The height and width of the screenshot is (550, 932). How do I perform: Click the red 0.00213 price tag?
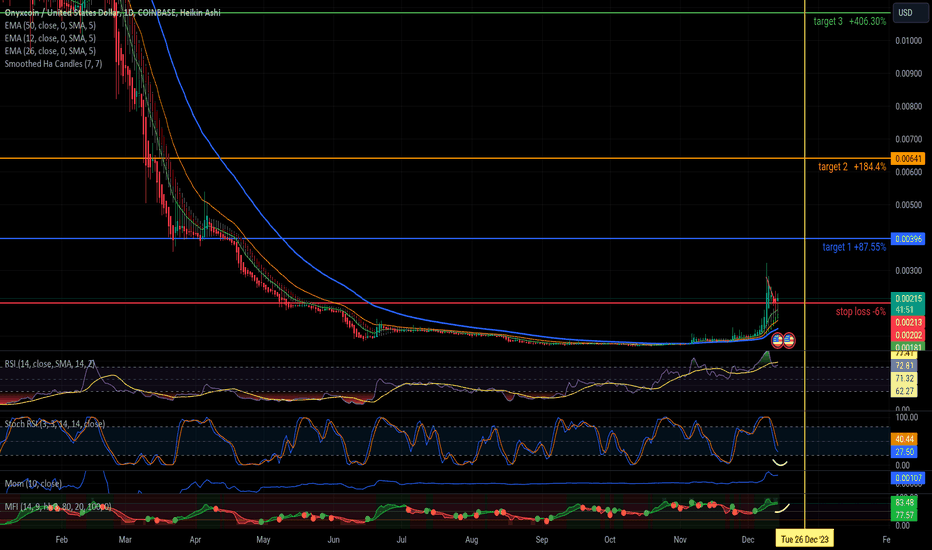pyautogui.click(x=908, y=322)
